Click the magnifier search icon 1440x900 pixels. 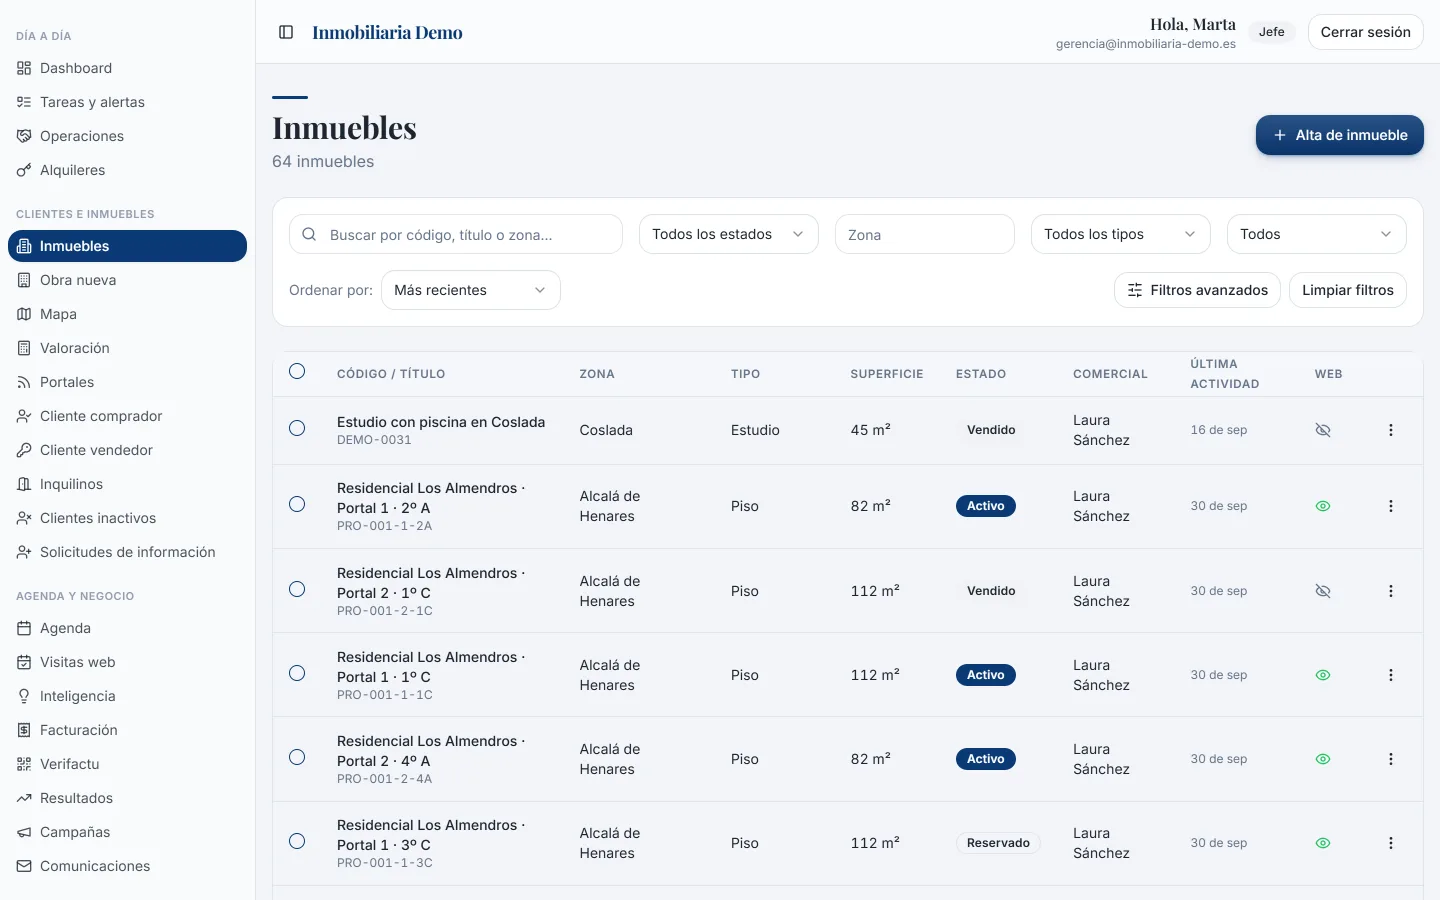[x=310, y=235]
